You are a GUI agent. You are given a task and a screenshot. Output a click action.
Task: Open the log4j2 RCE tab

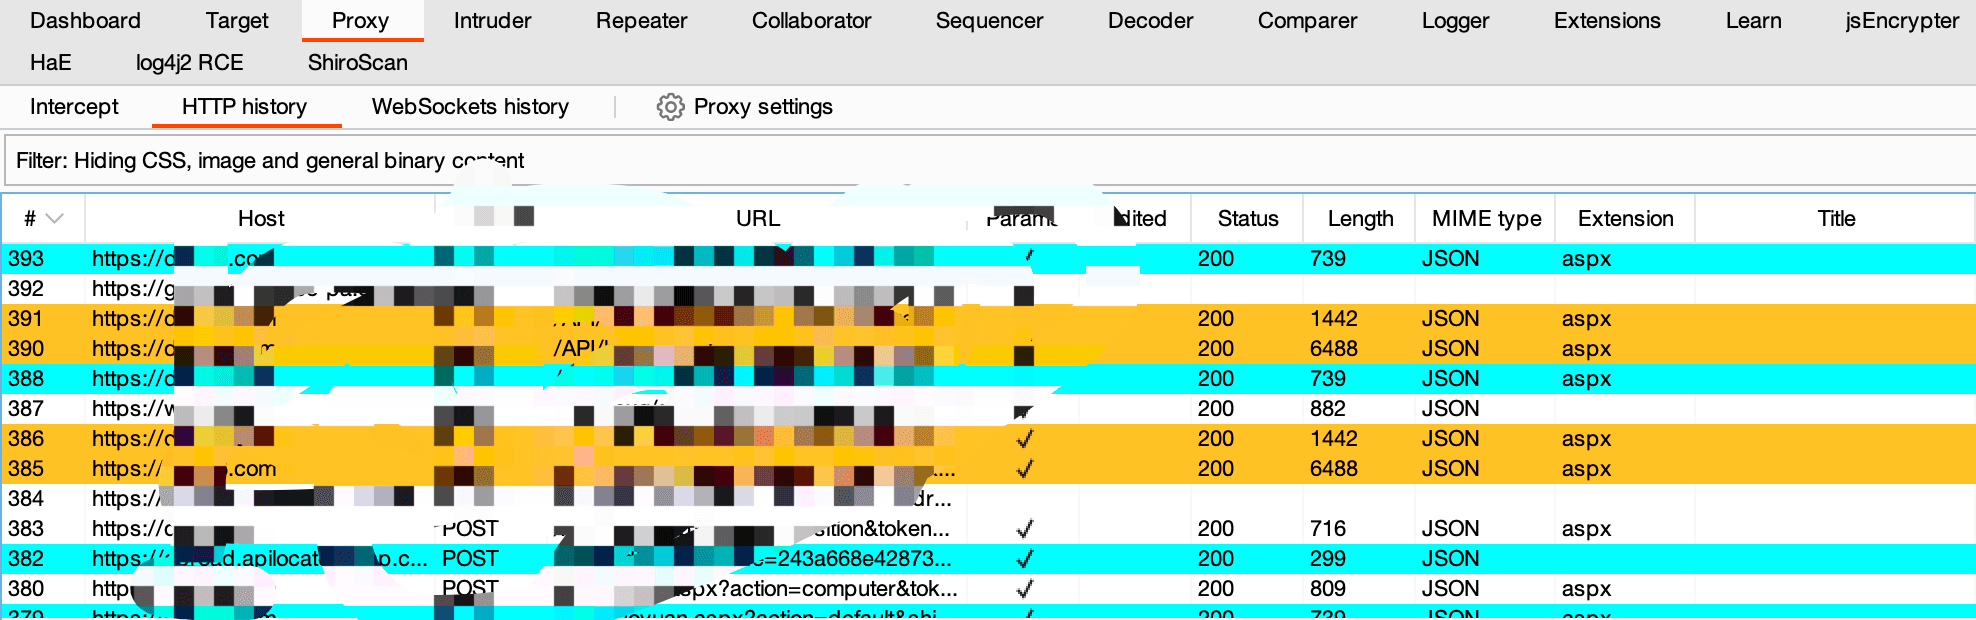coord(189,62)
